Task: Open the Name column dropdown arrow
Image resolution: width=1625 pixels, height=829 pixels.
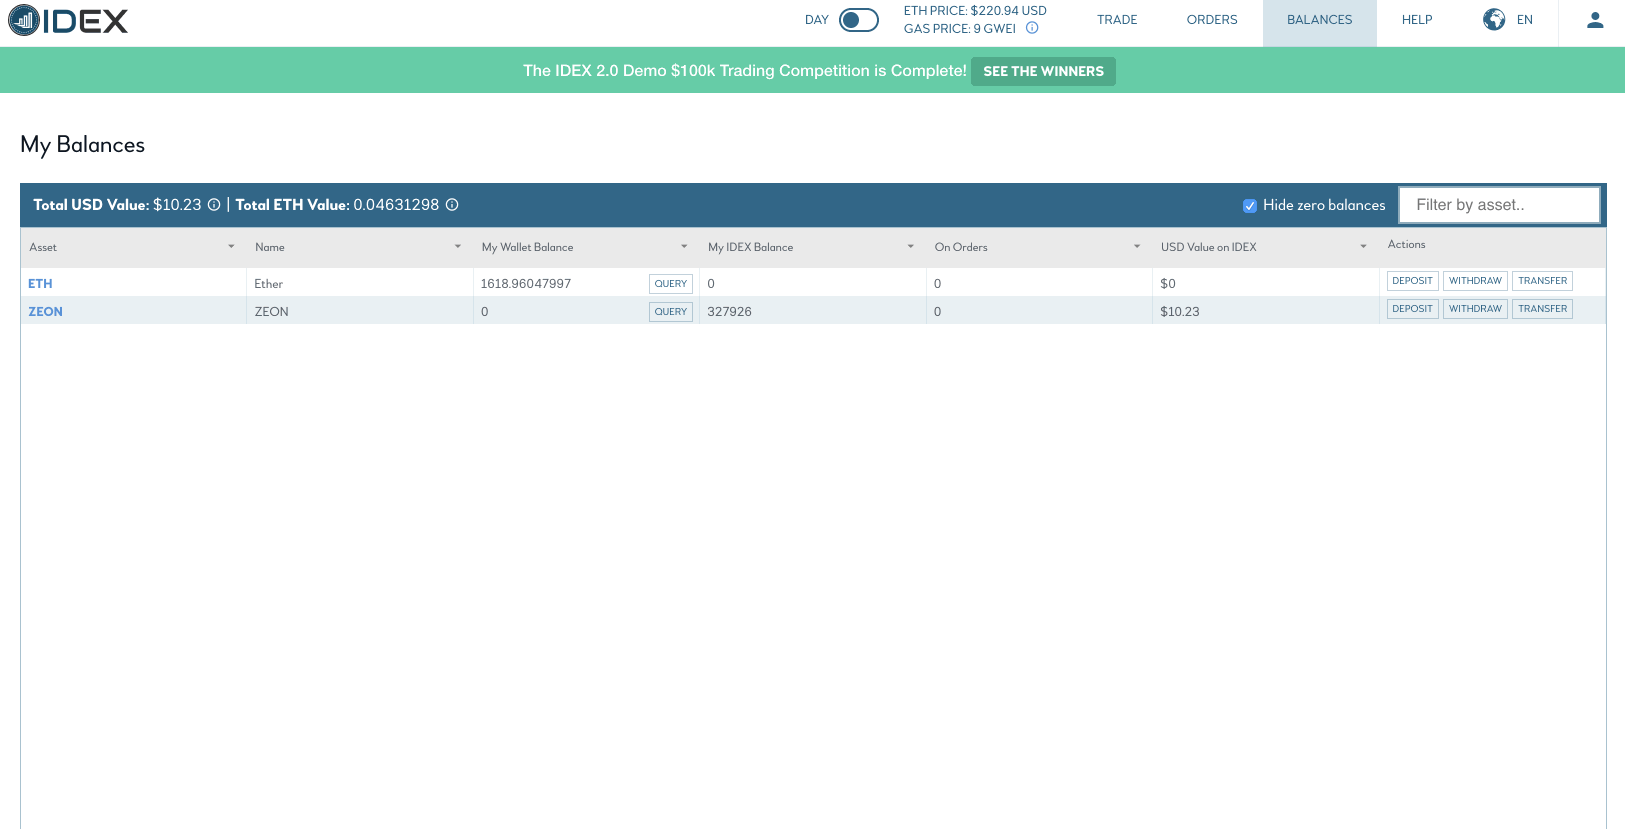Action: 458,247
